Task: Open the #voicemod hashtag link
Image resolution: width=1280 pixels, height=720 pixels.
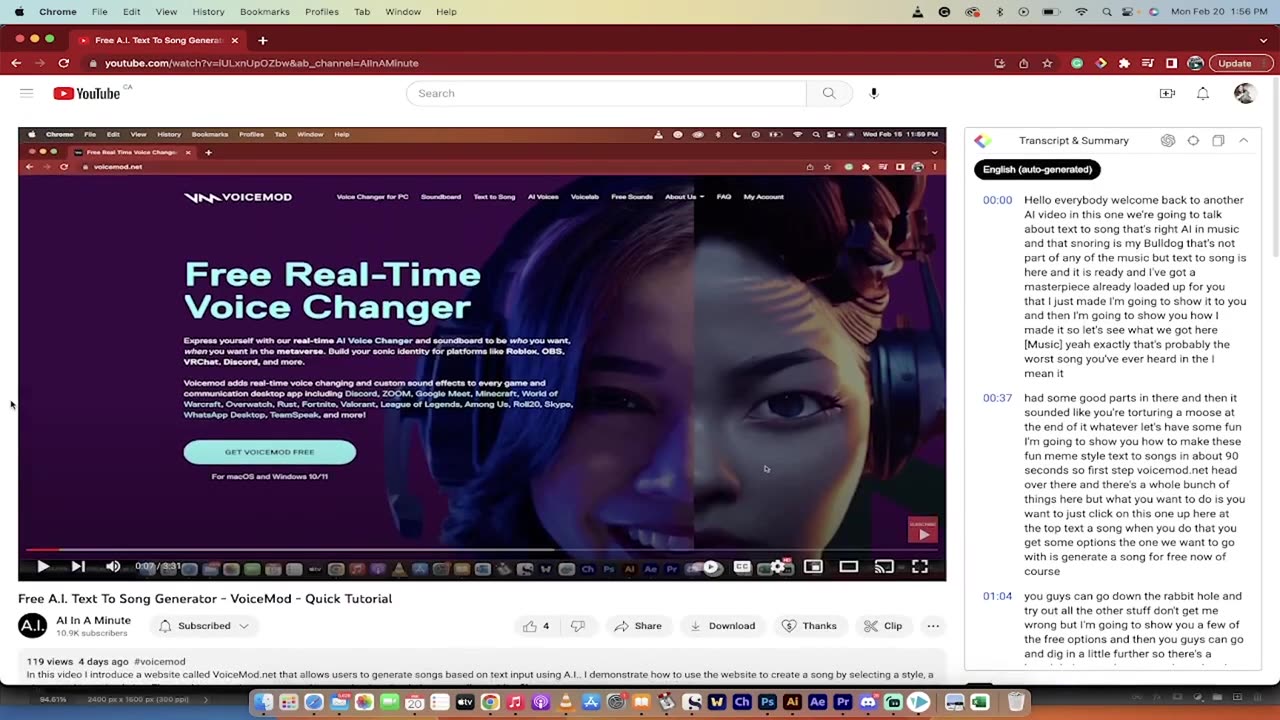Action: pyautogui.click(x=159, y=661)
